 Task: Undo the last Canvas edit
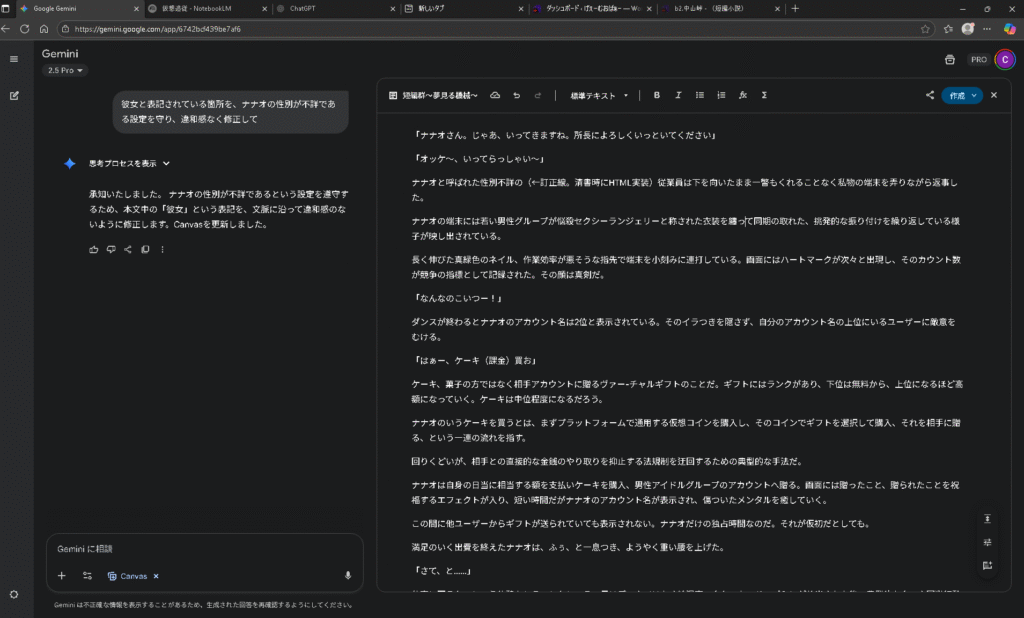tap(516, 95)
